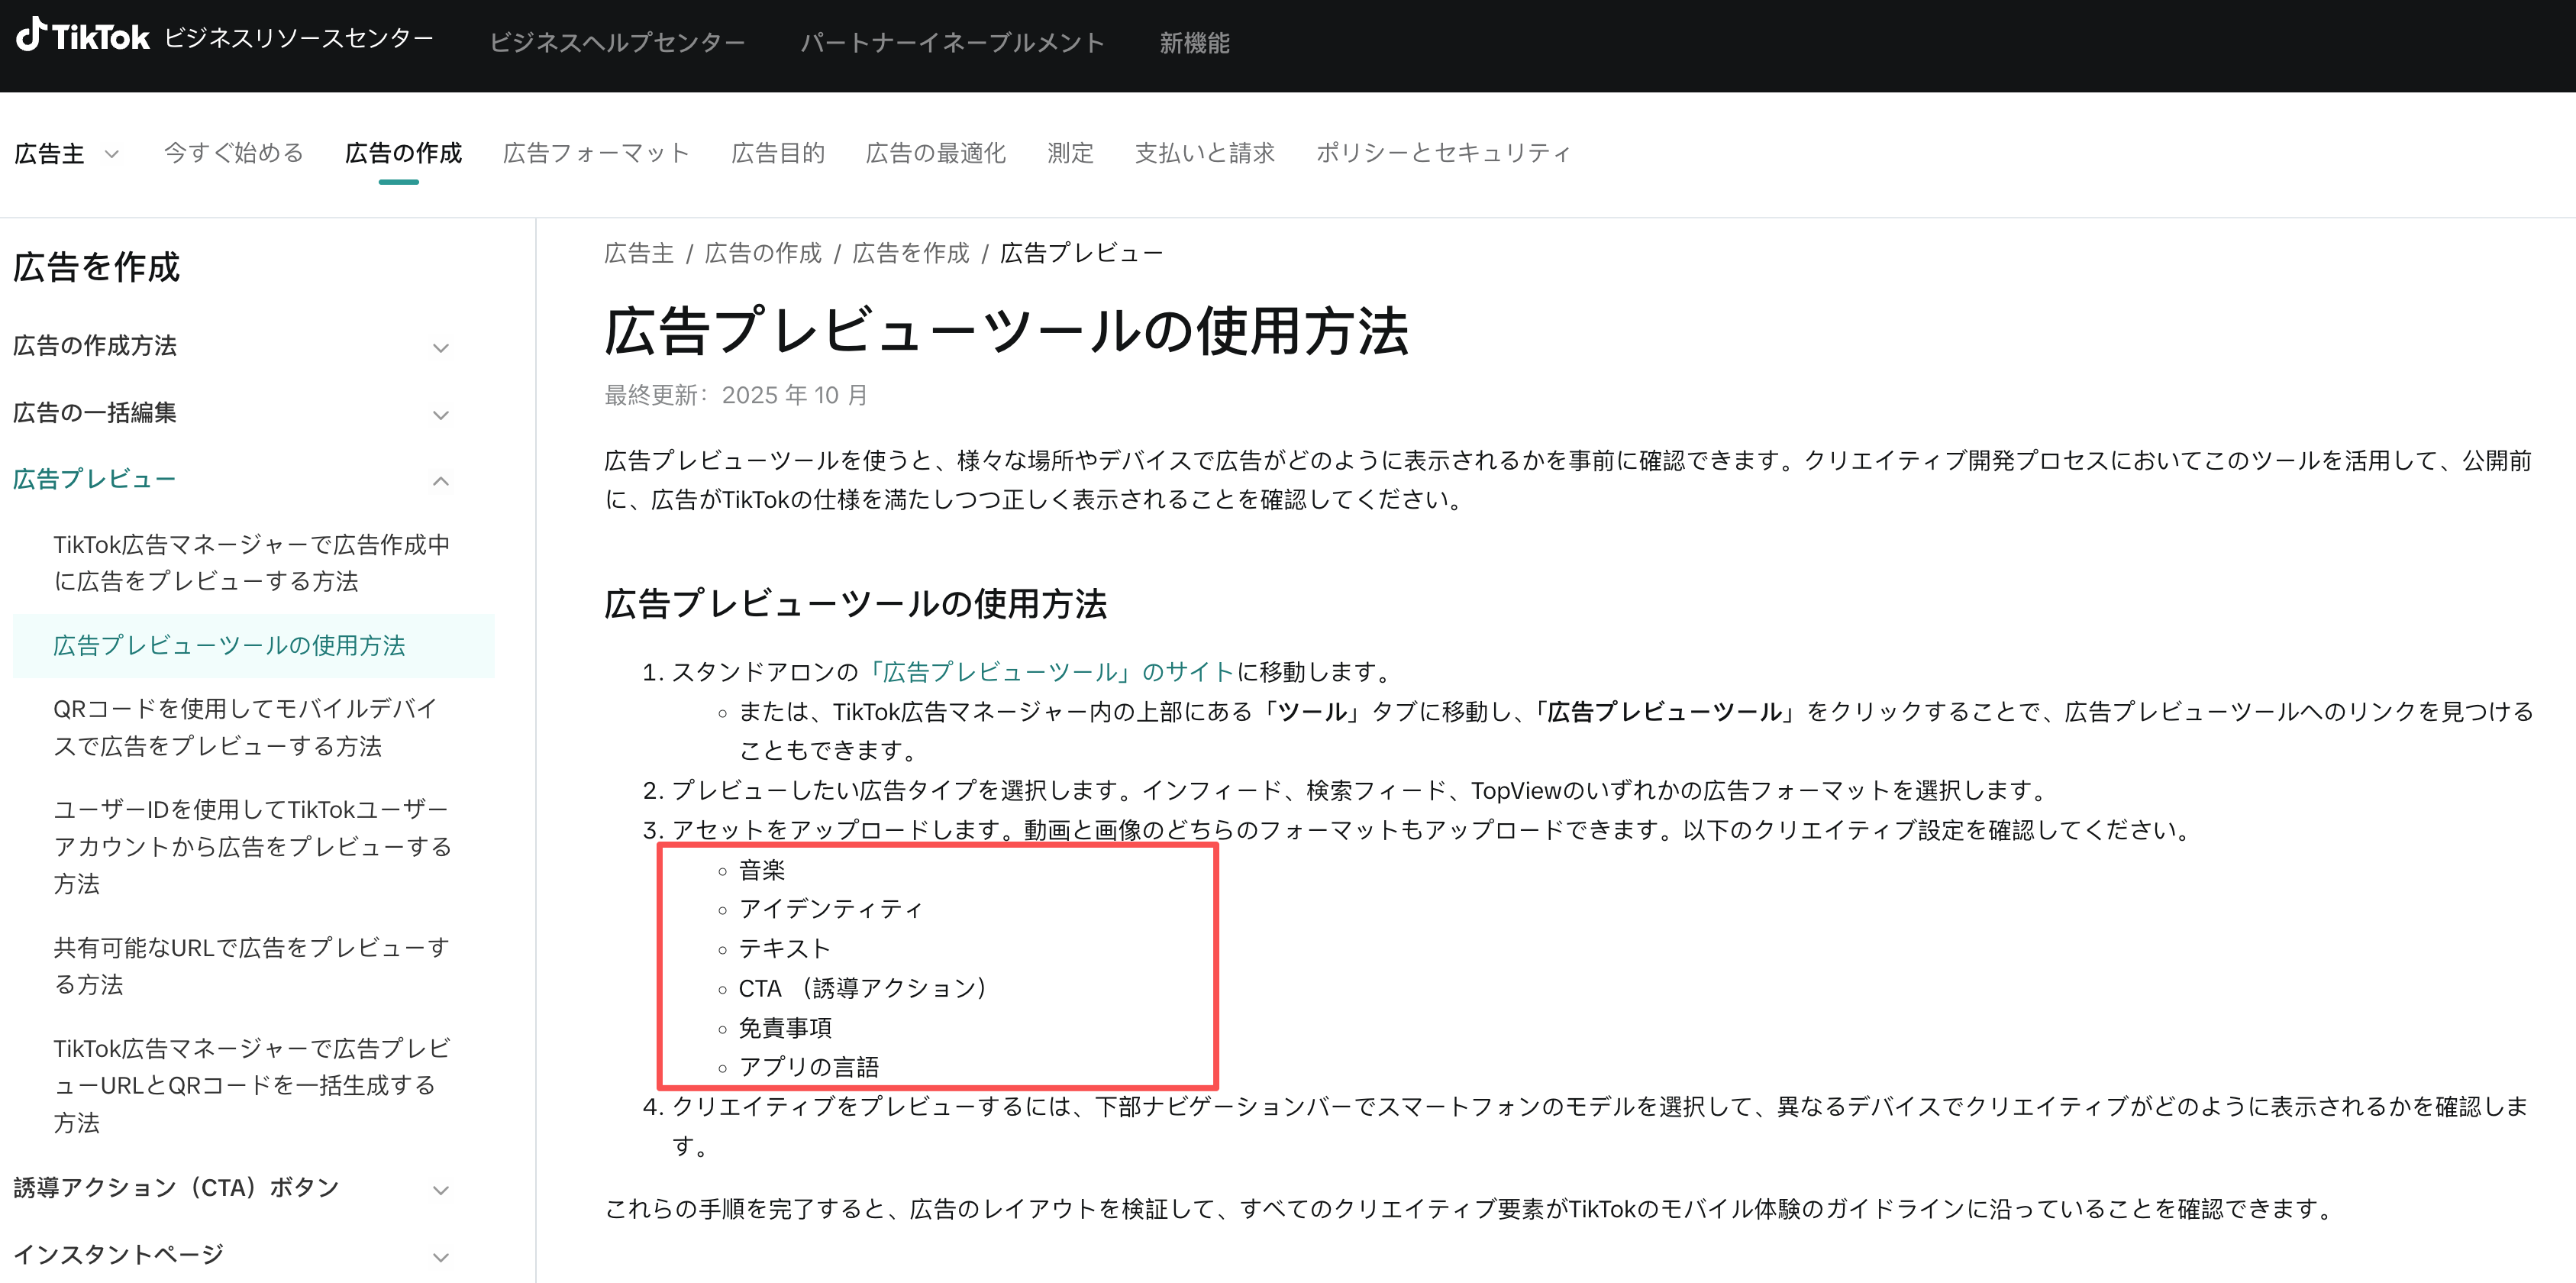The height and width of the screenshot is (1283, 2576).
Task: Switch to 支払いと請求 tab
Action: point(1204,153)
